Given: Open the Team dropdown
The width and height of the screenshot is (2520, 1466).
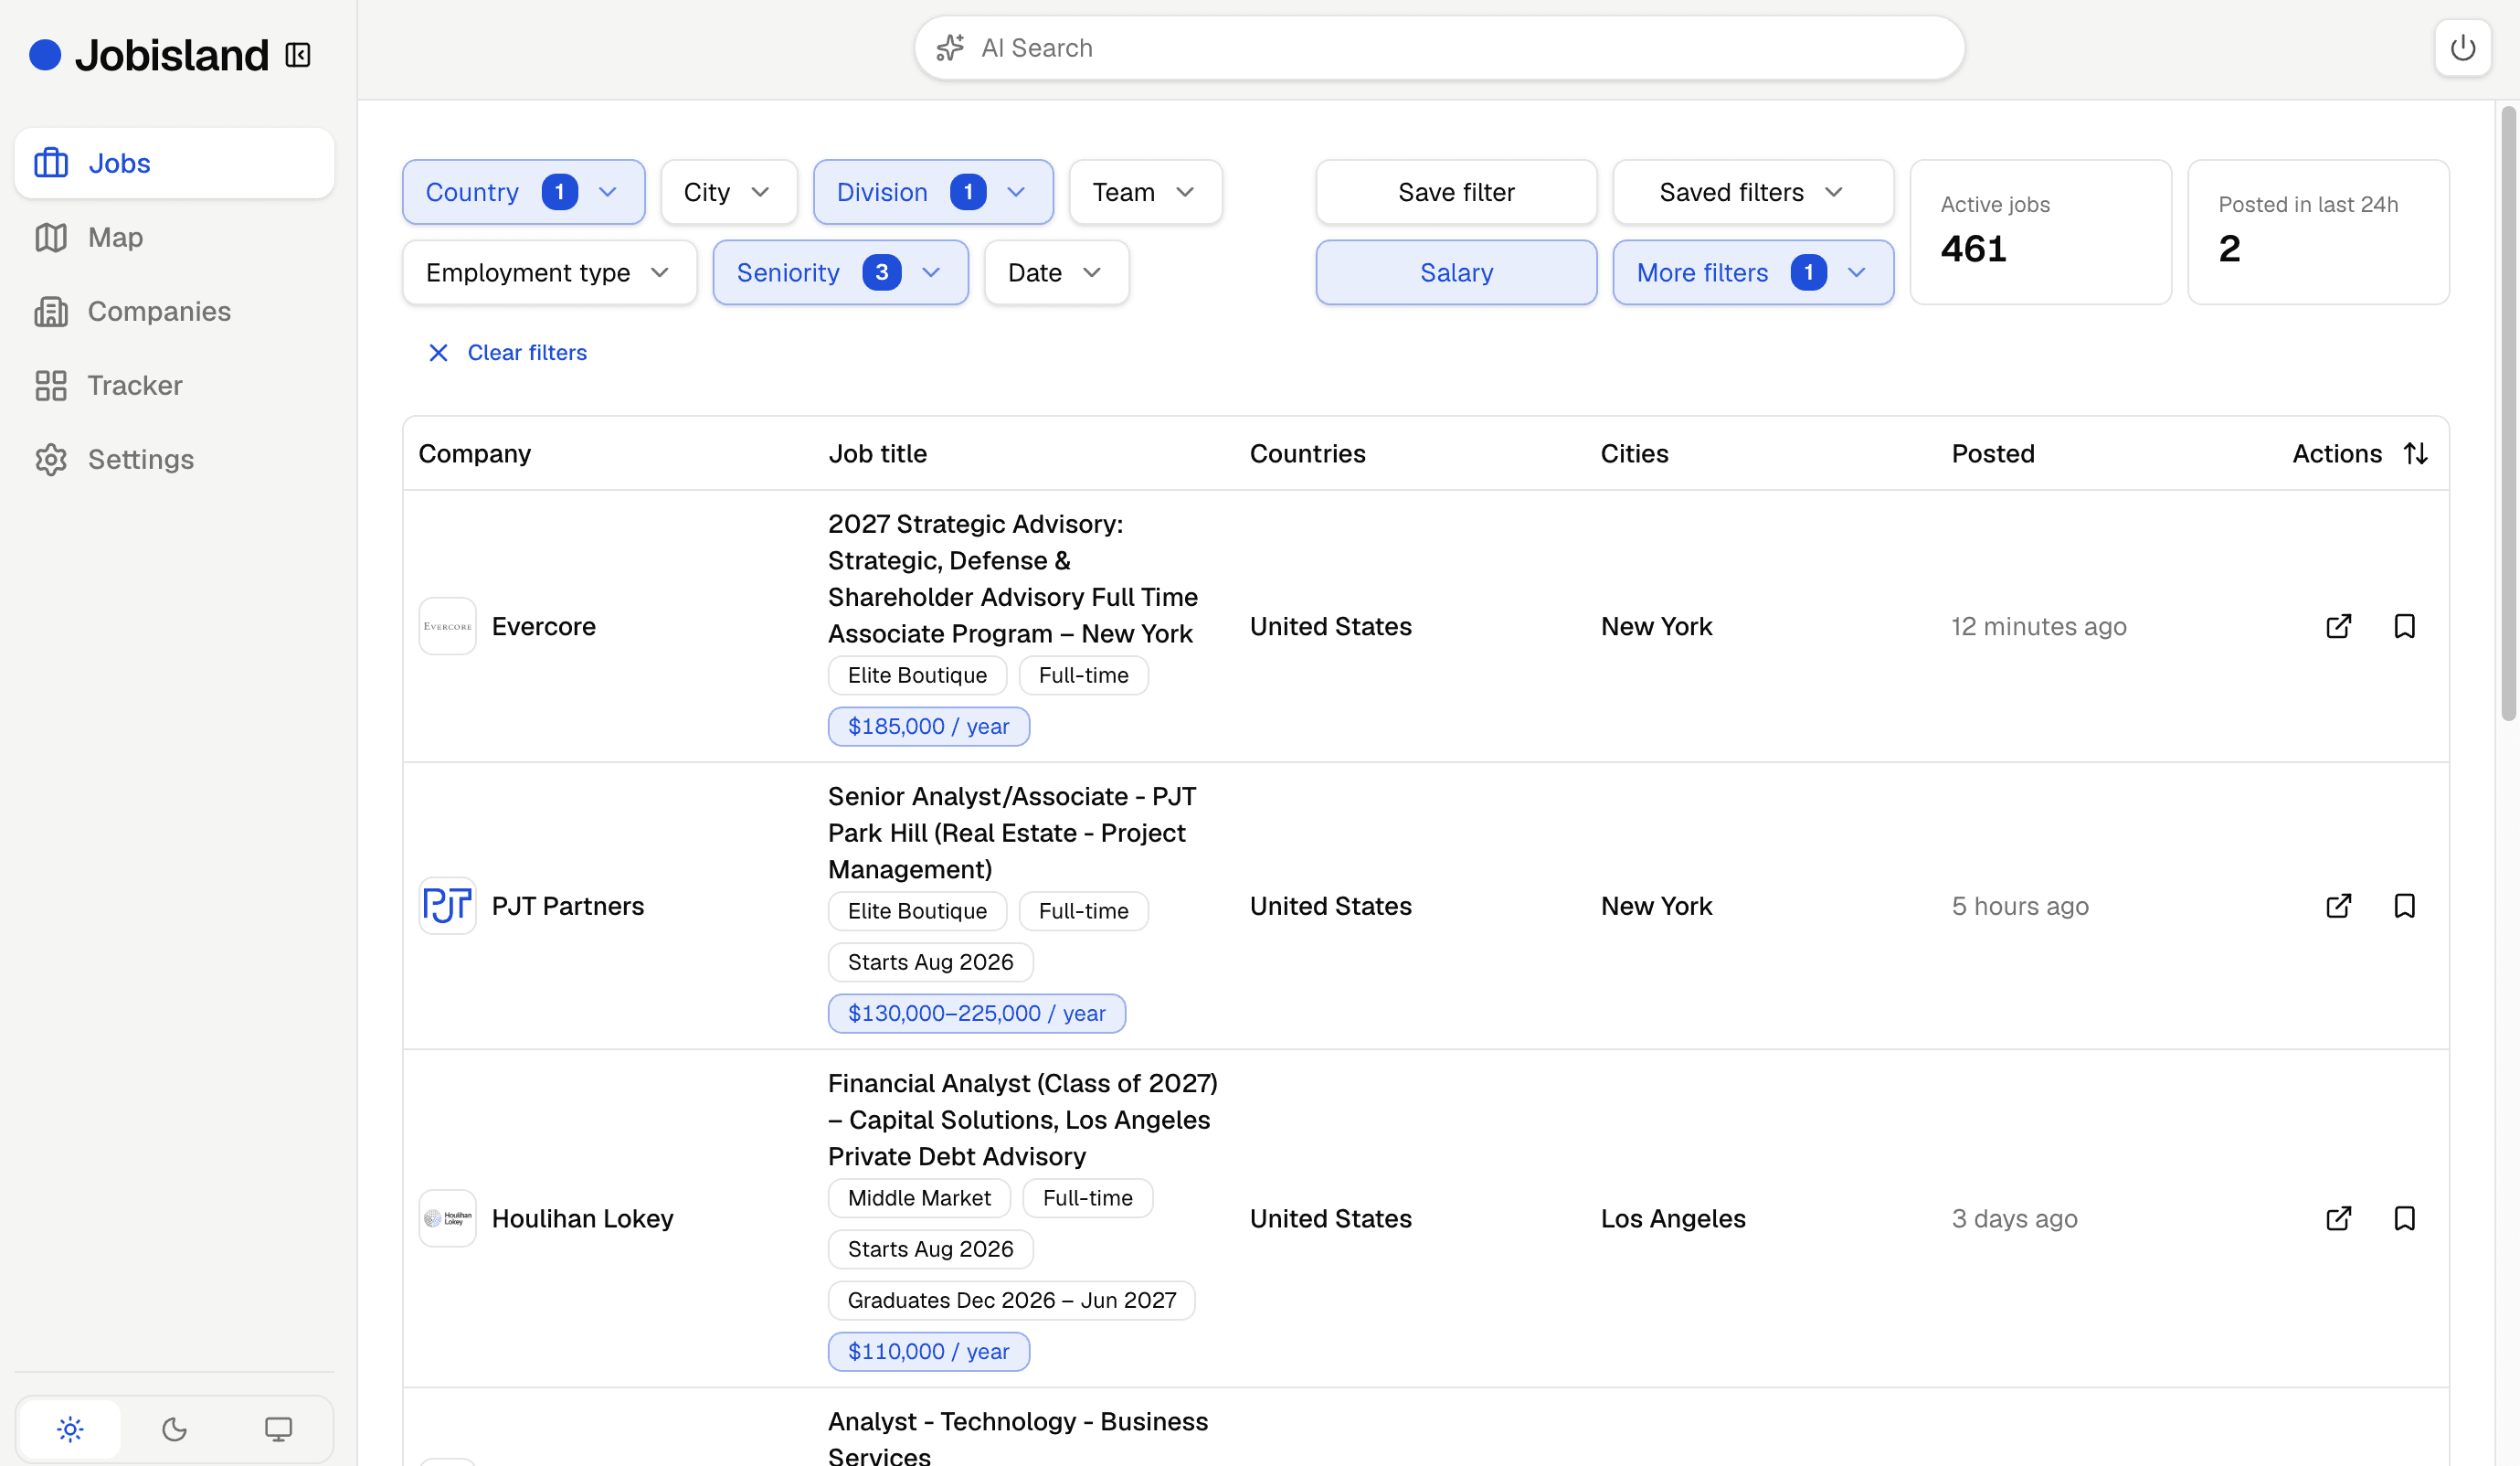Looking at the screenshot, I should pos(1145,192).
